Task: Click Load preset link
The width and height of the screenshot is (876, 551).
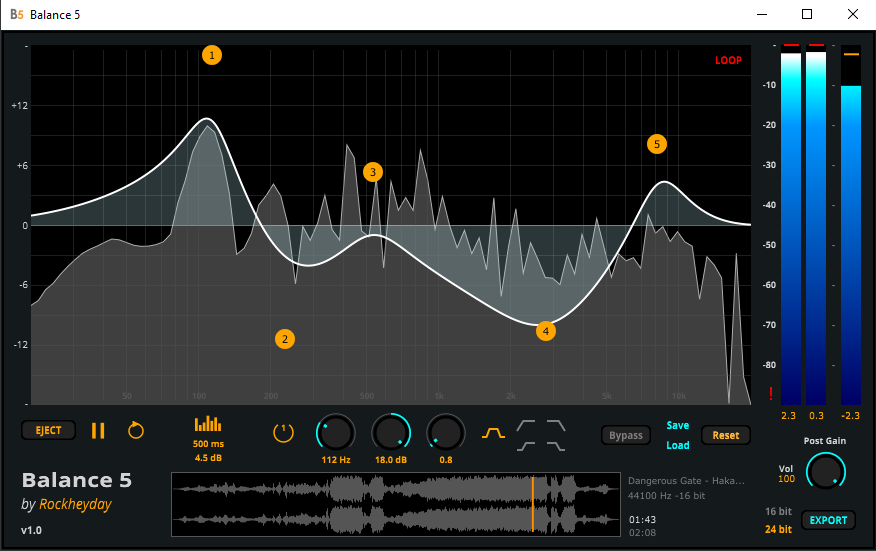Action: point(677,445)
